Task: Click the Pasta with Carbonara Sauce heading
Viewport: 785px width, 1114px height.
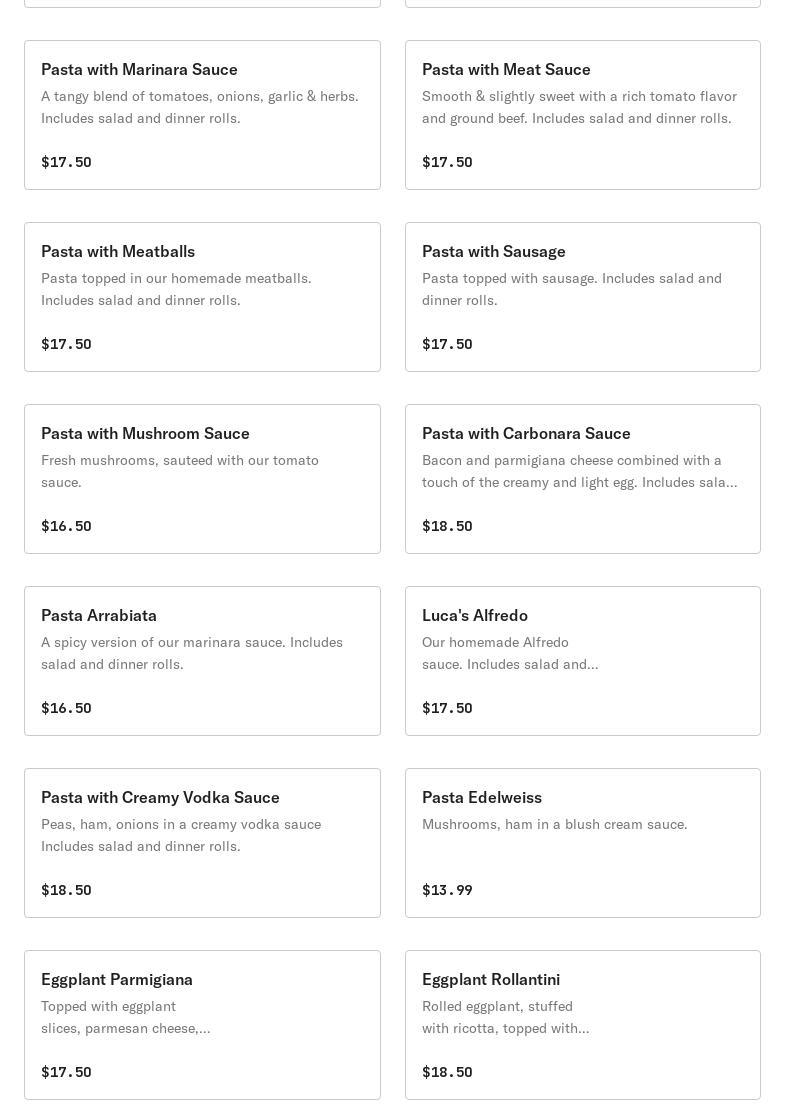Action: point(526,433)
